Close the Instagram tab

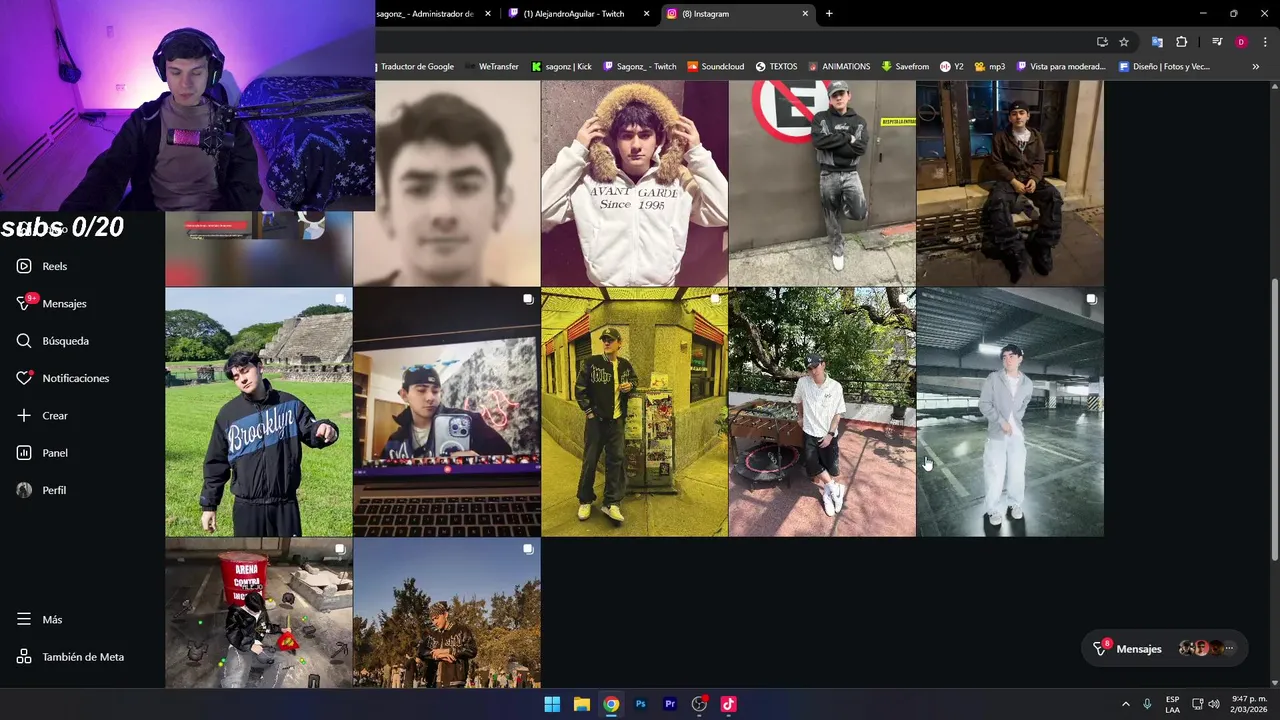point(805,14)
